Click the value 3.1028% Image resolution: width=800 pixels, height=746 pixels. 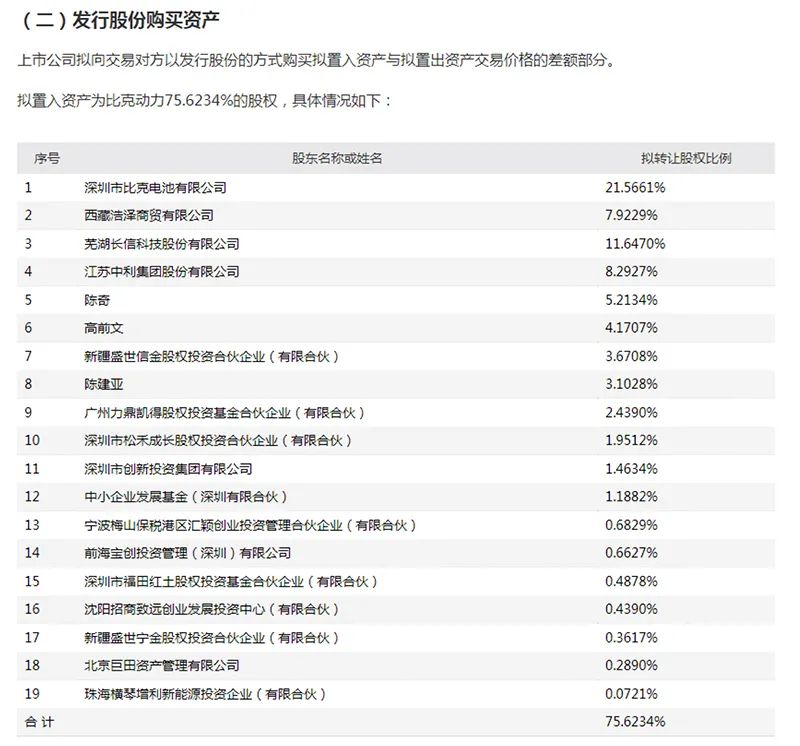tap(631, 384)
